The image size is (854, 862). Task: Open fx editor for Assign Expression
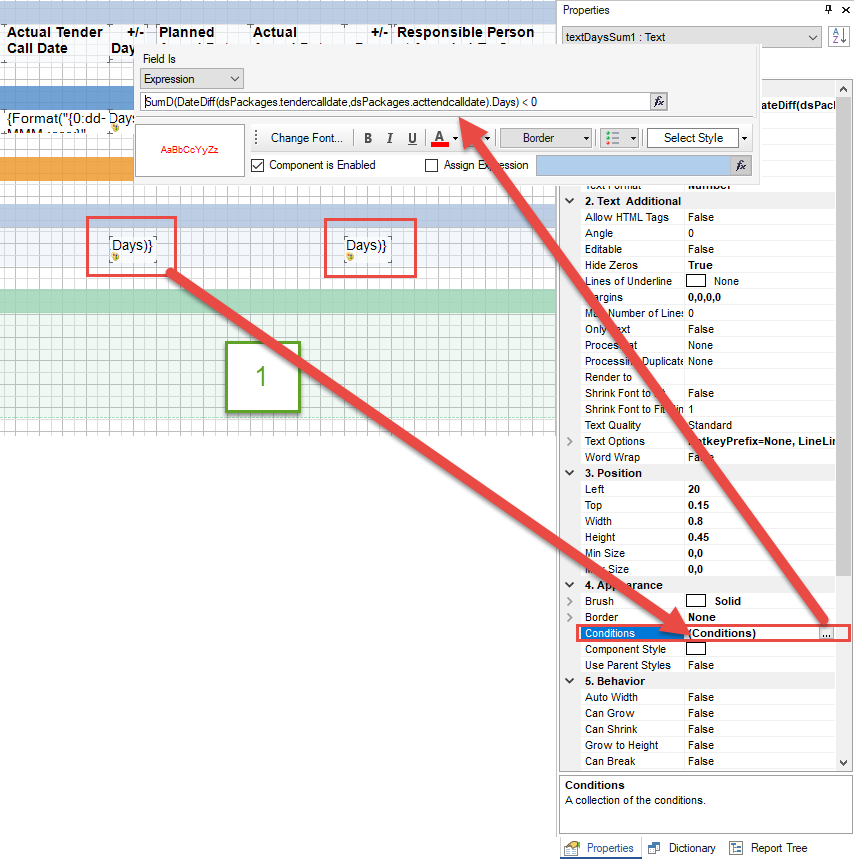pos(741,165)
